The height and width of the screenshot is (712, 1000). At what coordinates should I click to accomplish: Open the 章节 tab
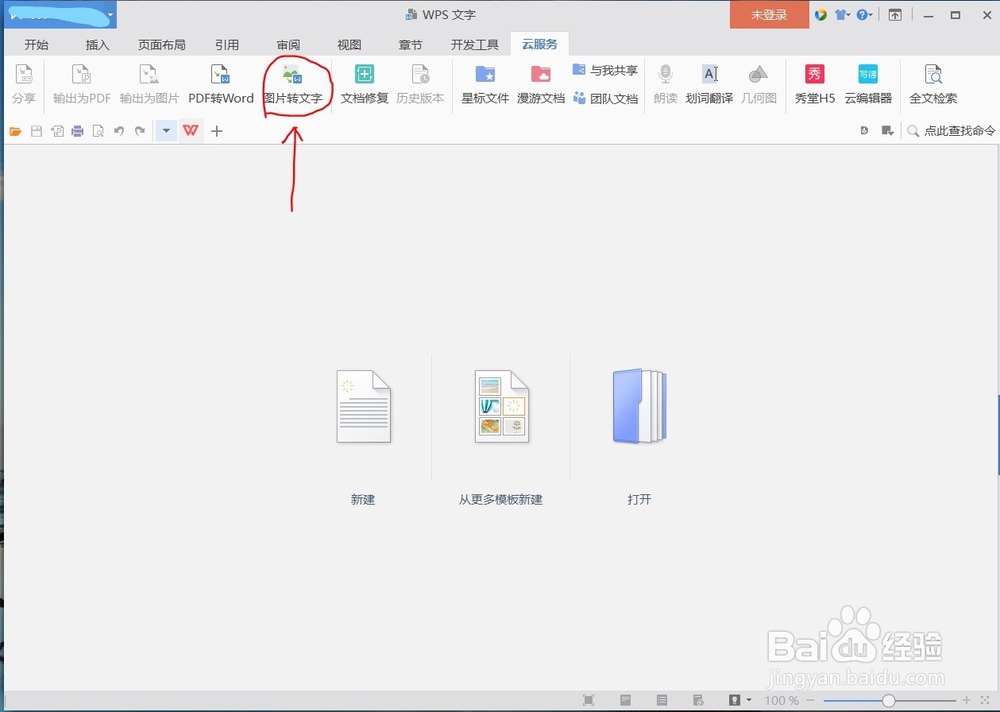(x=410, y=45)
